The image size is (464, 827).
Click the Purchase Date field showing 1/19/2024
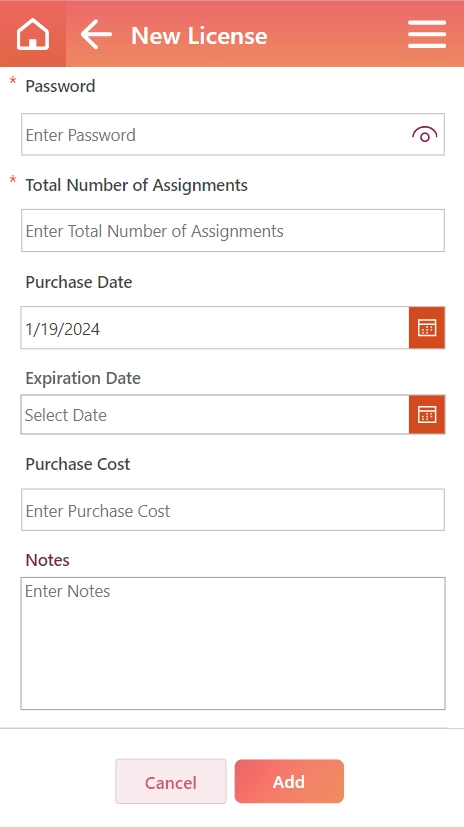coord(215,328)
